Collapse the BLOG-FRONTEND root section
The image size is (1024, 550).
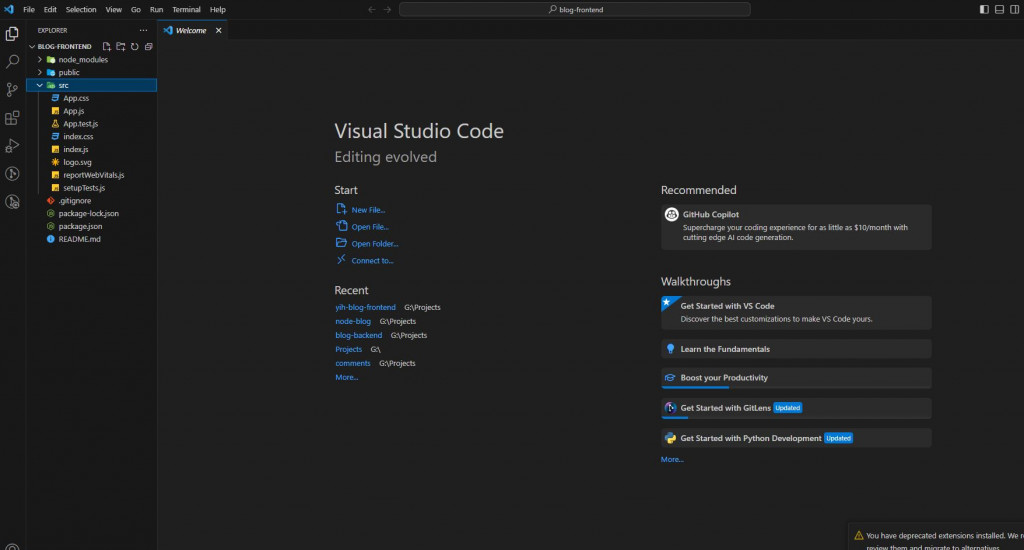point(32,46)
